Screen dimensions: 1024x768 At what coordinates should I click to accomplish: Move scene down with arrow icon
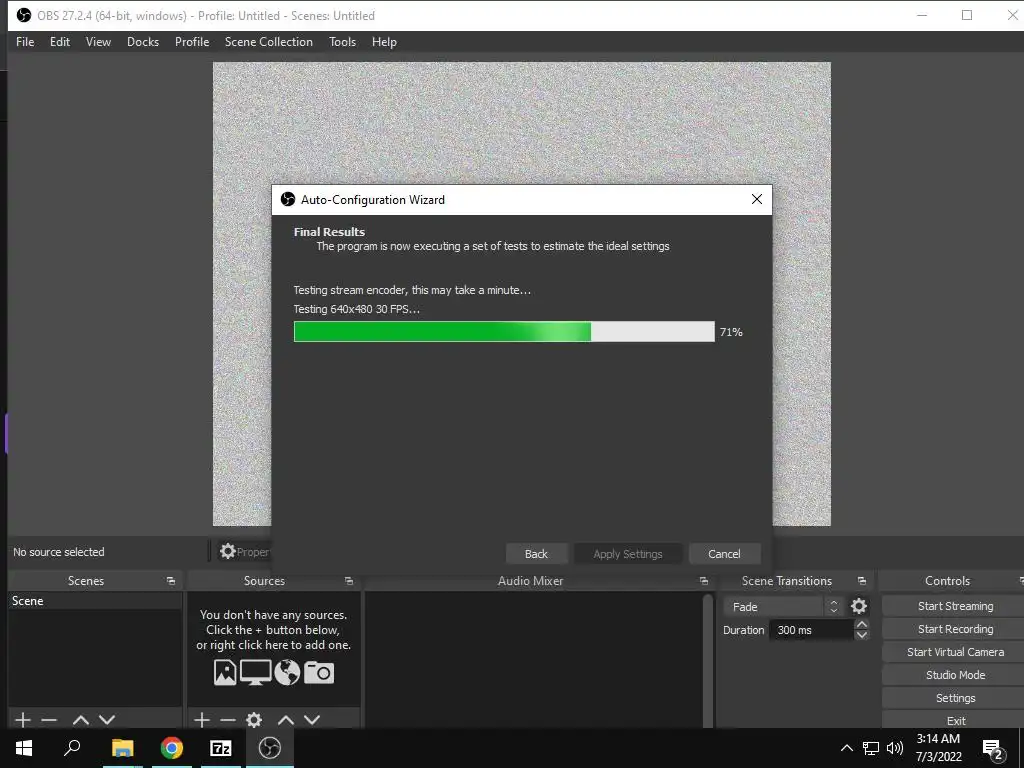107,720
